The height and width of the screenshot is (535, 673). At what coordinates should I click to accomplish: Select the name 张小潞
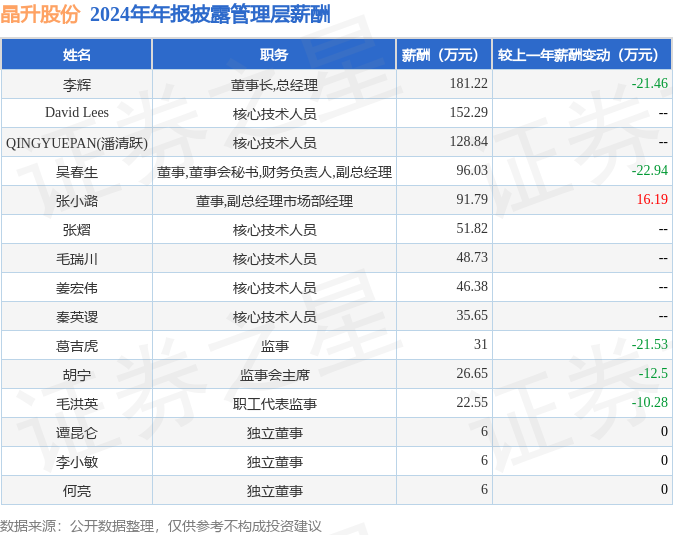pyautogui.click(x=77, y=201)
